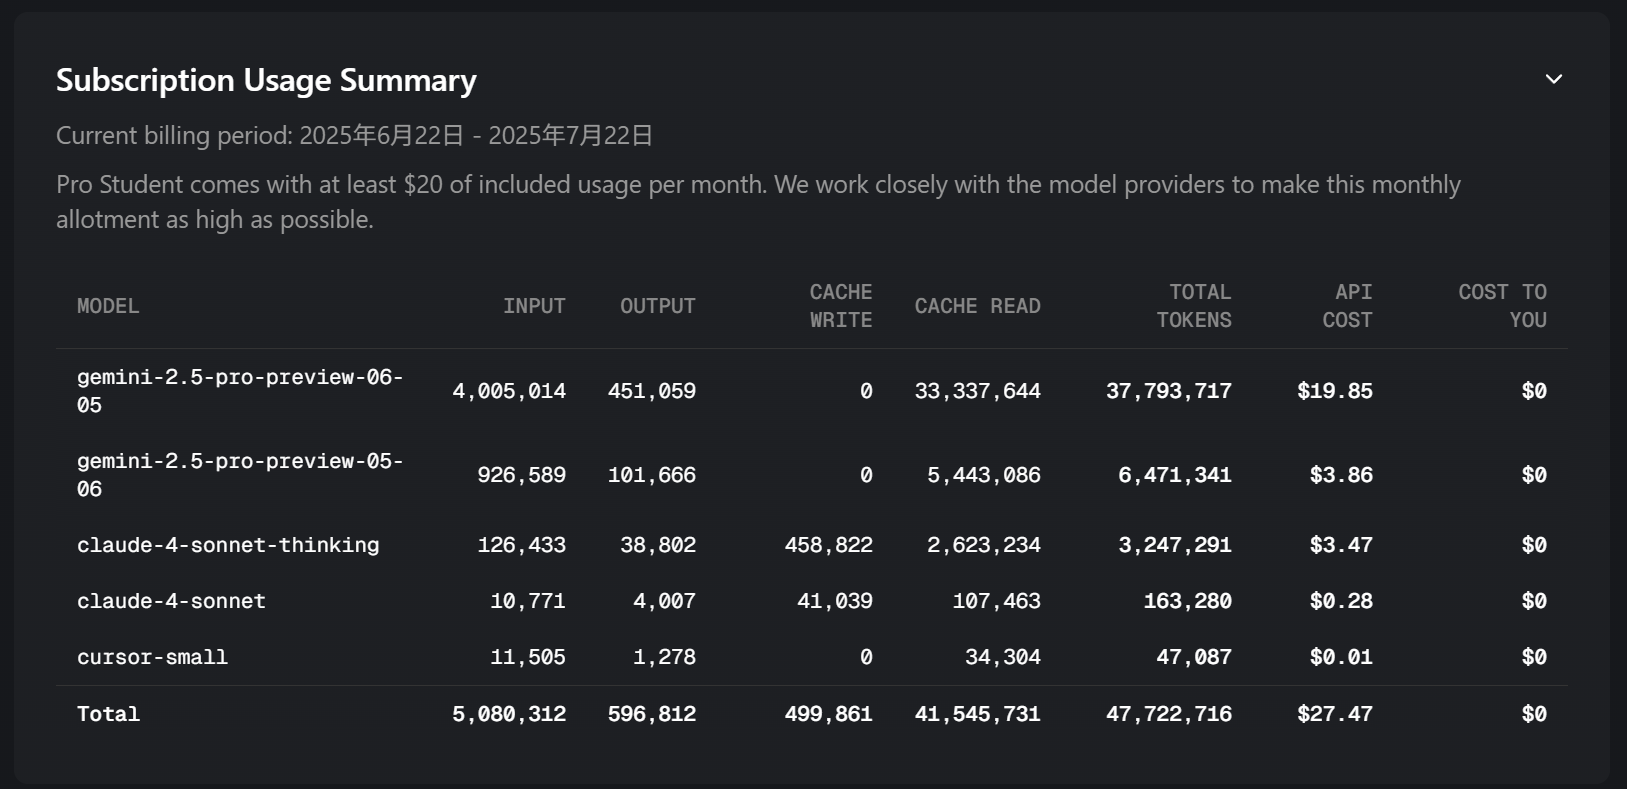The width and height of the screenshot is (1627, 789).
Task: Click cache read value 2,623,234
Action: [984, 545]
